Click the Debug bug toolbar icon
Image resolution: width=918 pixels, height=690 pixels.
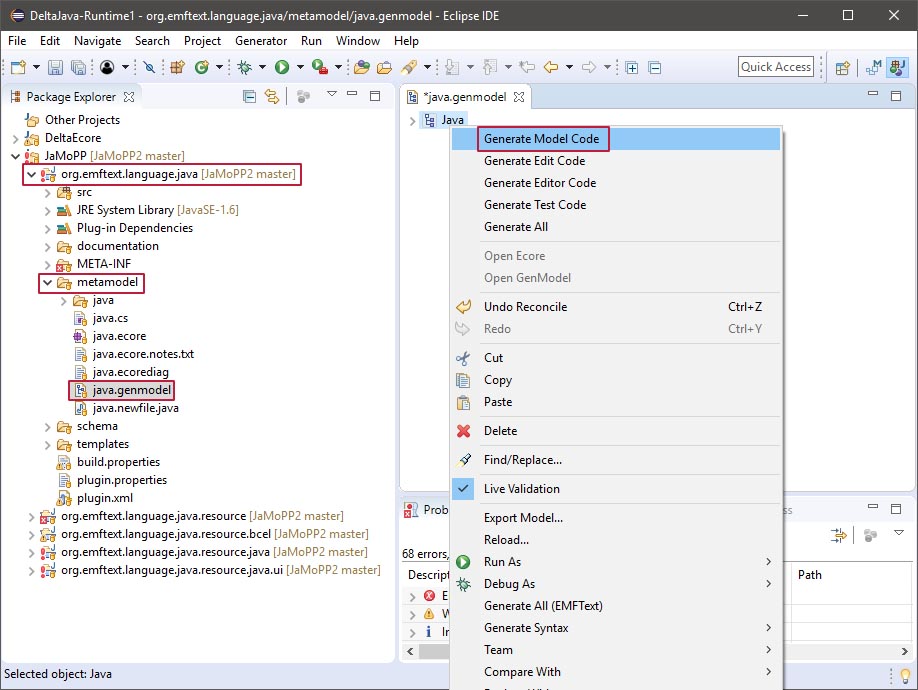[244, 67]
